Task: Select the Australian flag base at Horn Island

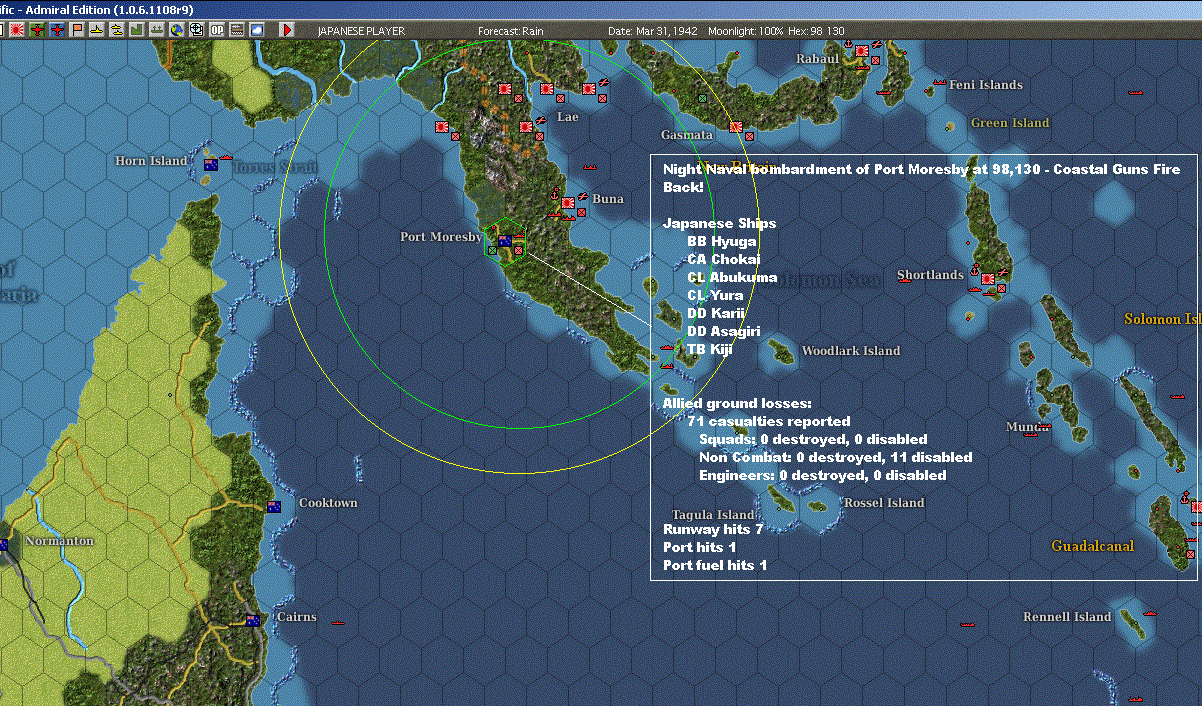Action: coord(211,164)
